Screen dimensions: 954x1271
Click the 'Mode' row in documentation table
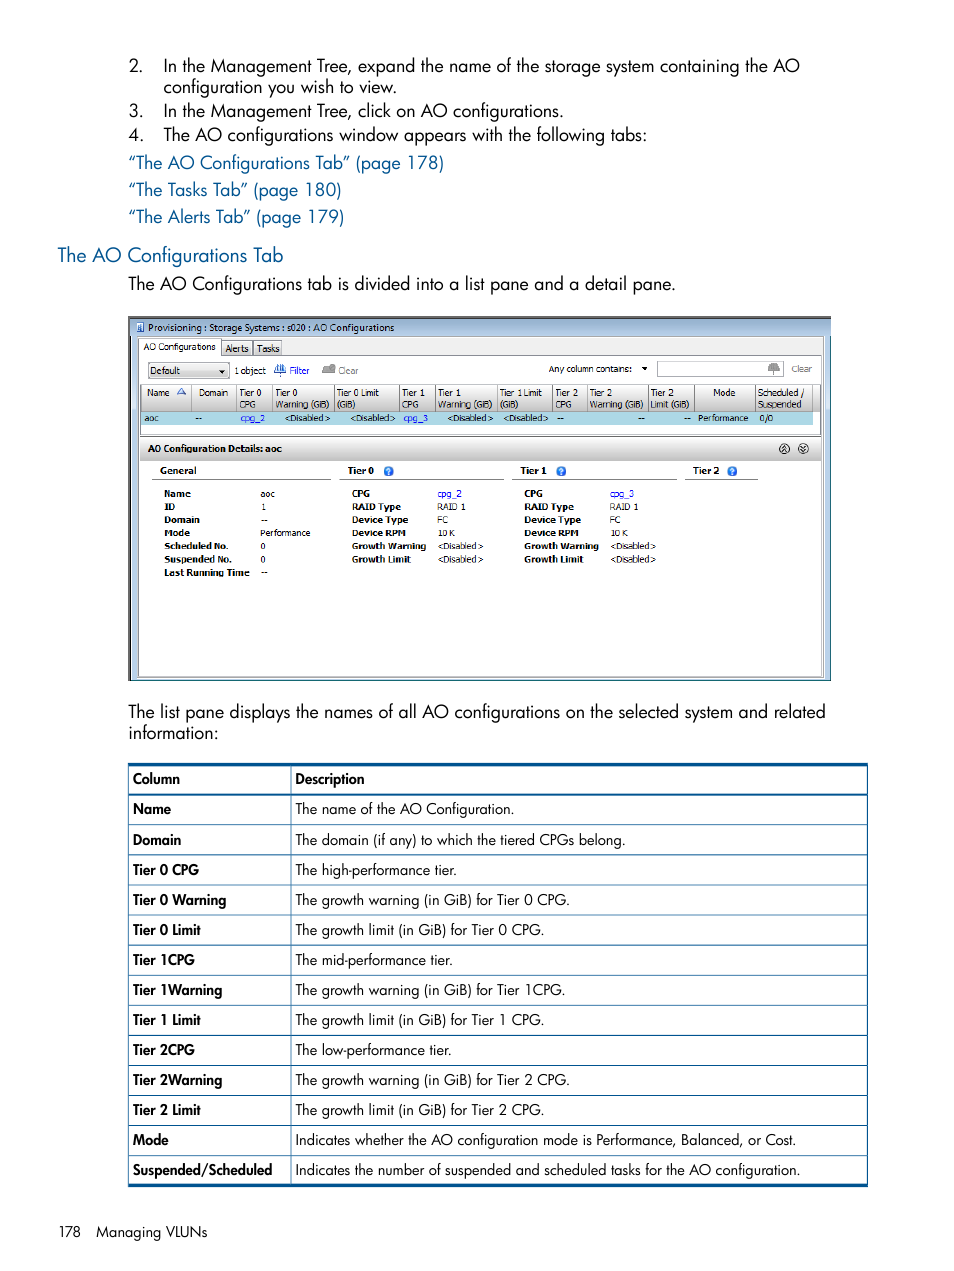498,1140
